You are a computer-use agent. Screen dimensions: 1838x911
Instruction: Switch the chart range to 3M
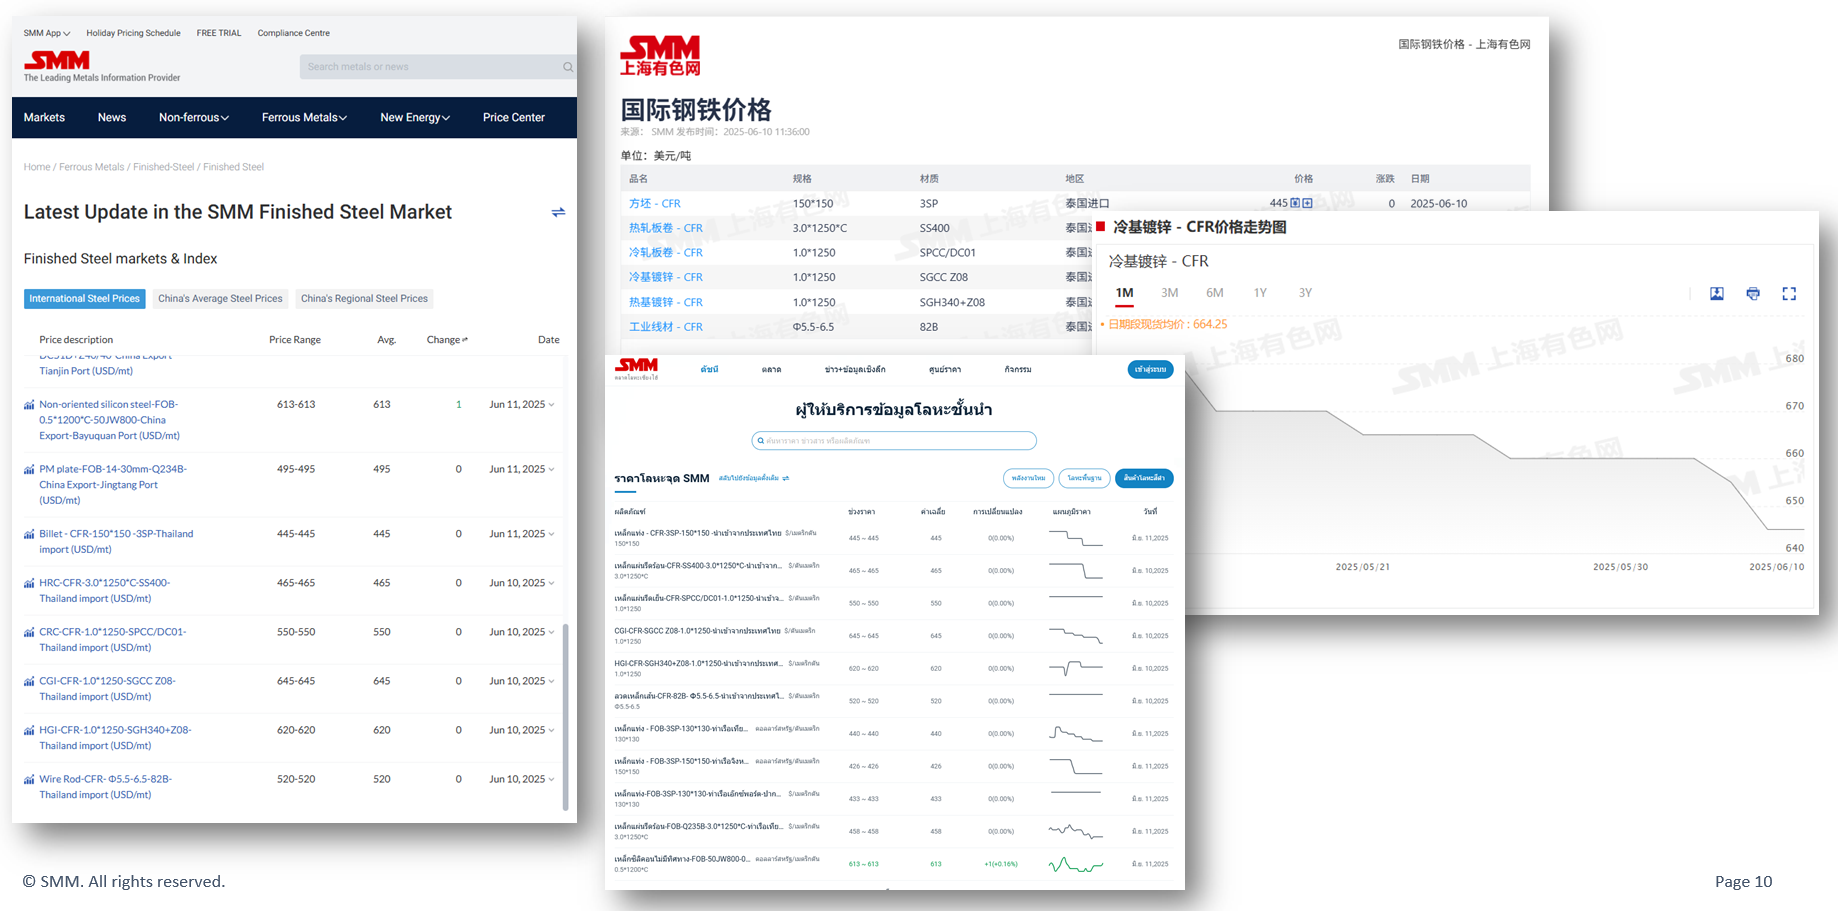point(1170,293)
